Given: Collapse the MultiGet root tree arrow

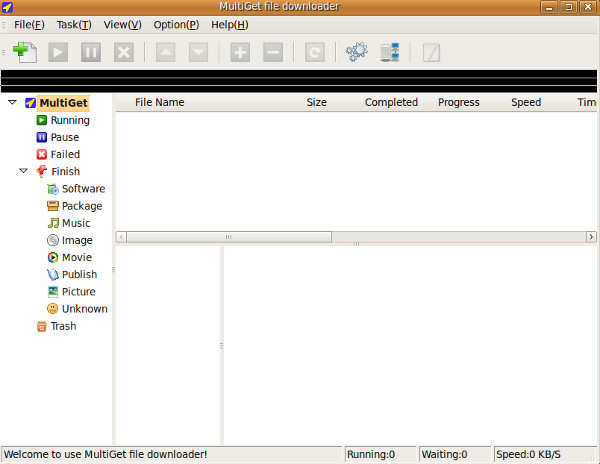Looking at the screenshot, I should click(12, 103).
